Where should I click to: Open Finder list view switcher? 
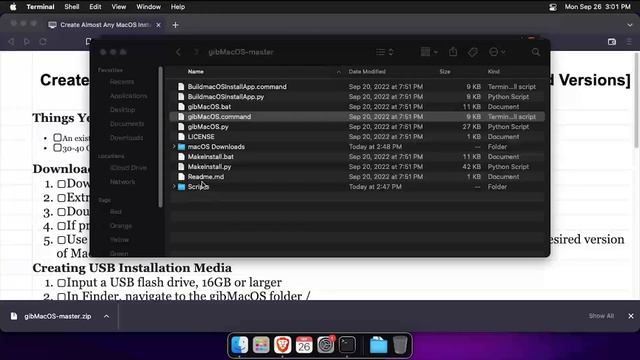click(x=384, y=52)
